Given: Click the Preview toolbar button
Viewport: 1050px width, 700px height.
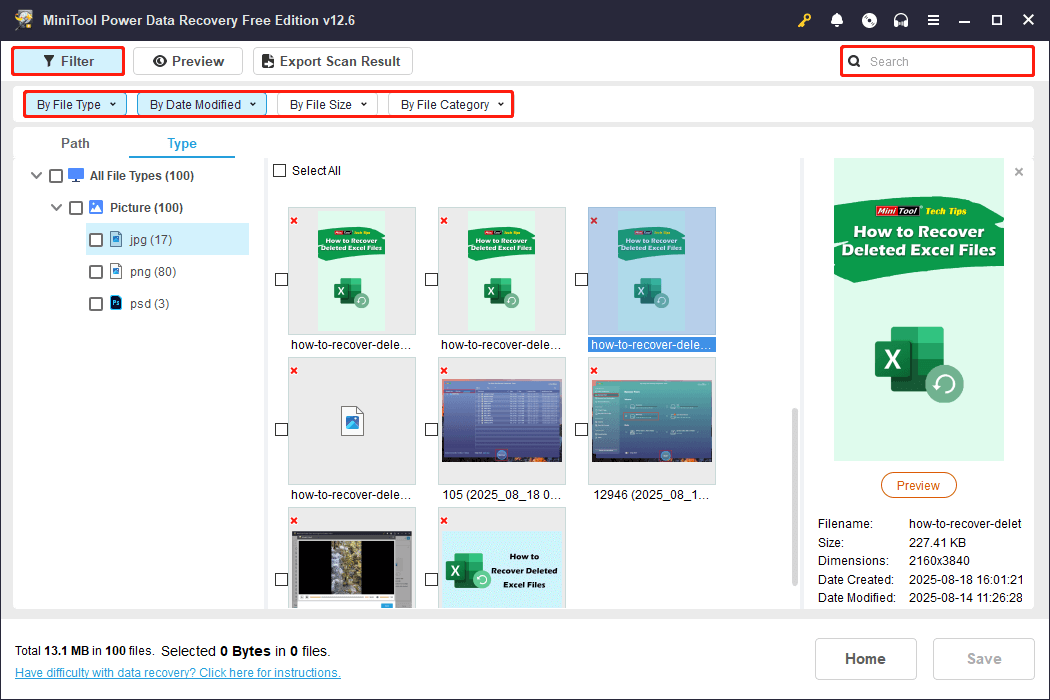Looking at the screenshot, I should [188, 62].
